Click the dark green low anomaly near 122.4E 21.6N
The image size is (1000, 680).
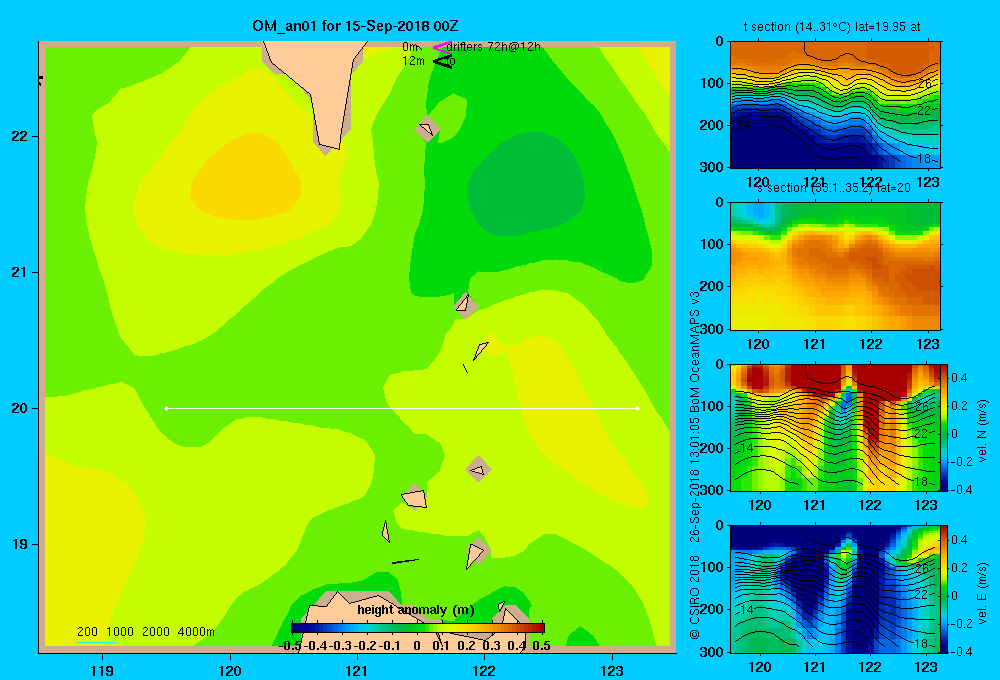pos(526,185)
